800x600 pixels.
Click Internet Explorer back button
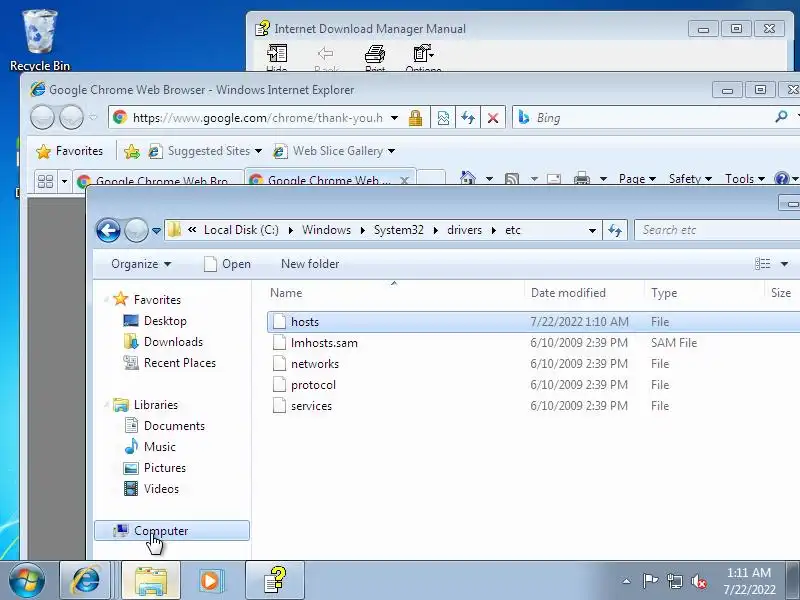[42, 118]
